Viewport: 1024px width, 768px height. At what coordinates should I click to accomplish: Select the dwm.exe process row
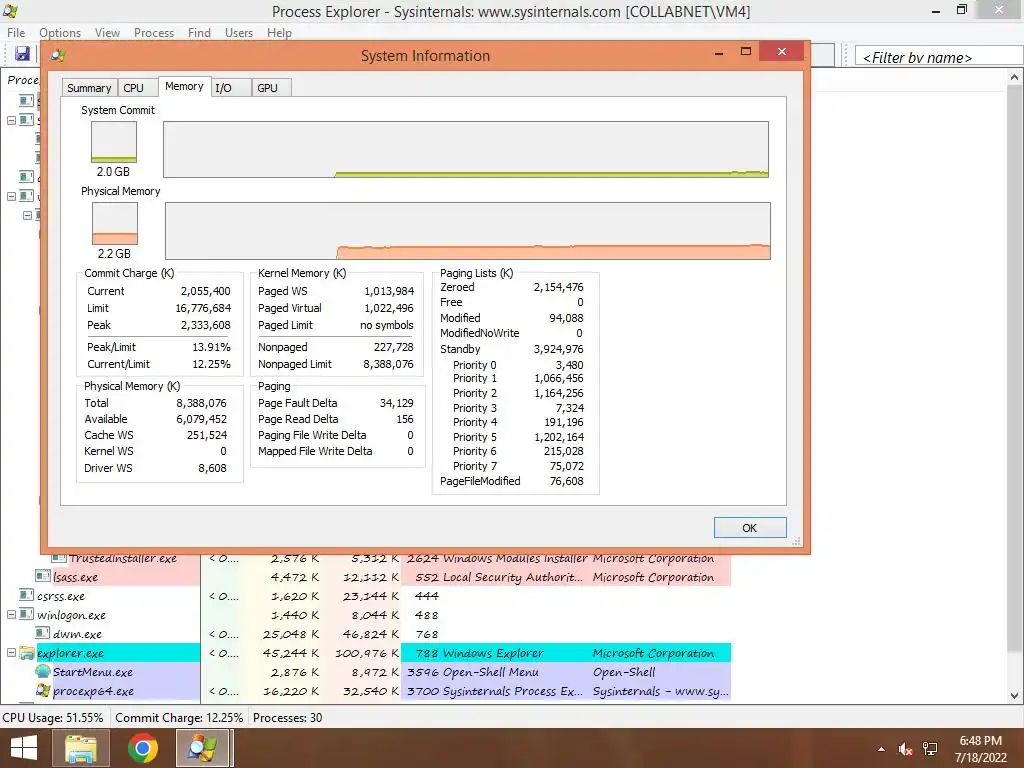(x=366, y=633)
